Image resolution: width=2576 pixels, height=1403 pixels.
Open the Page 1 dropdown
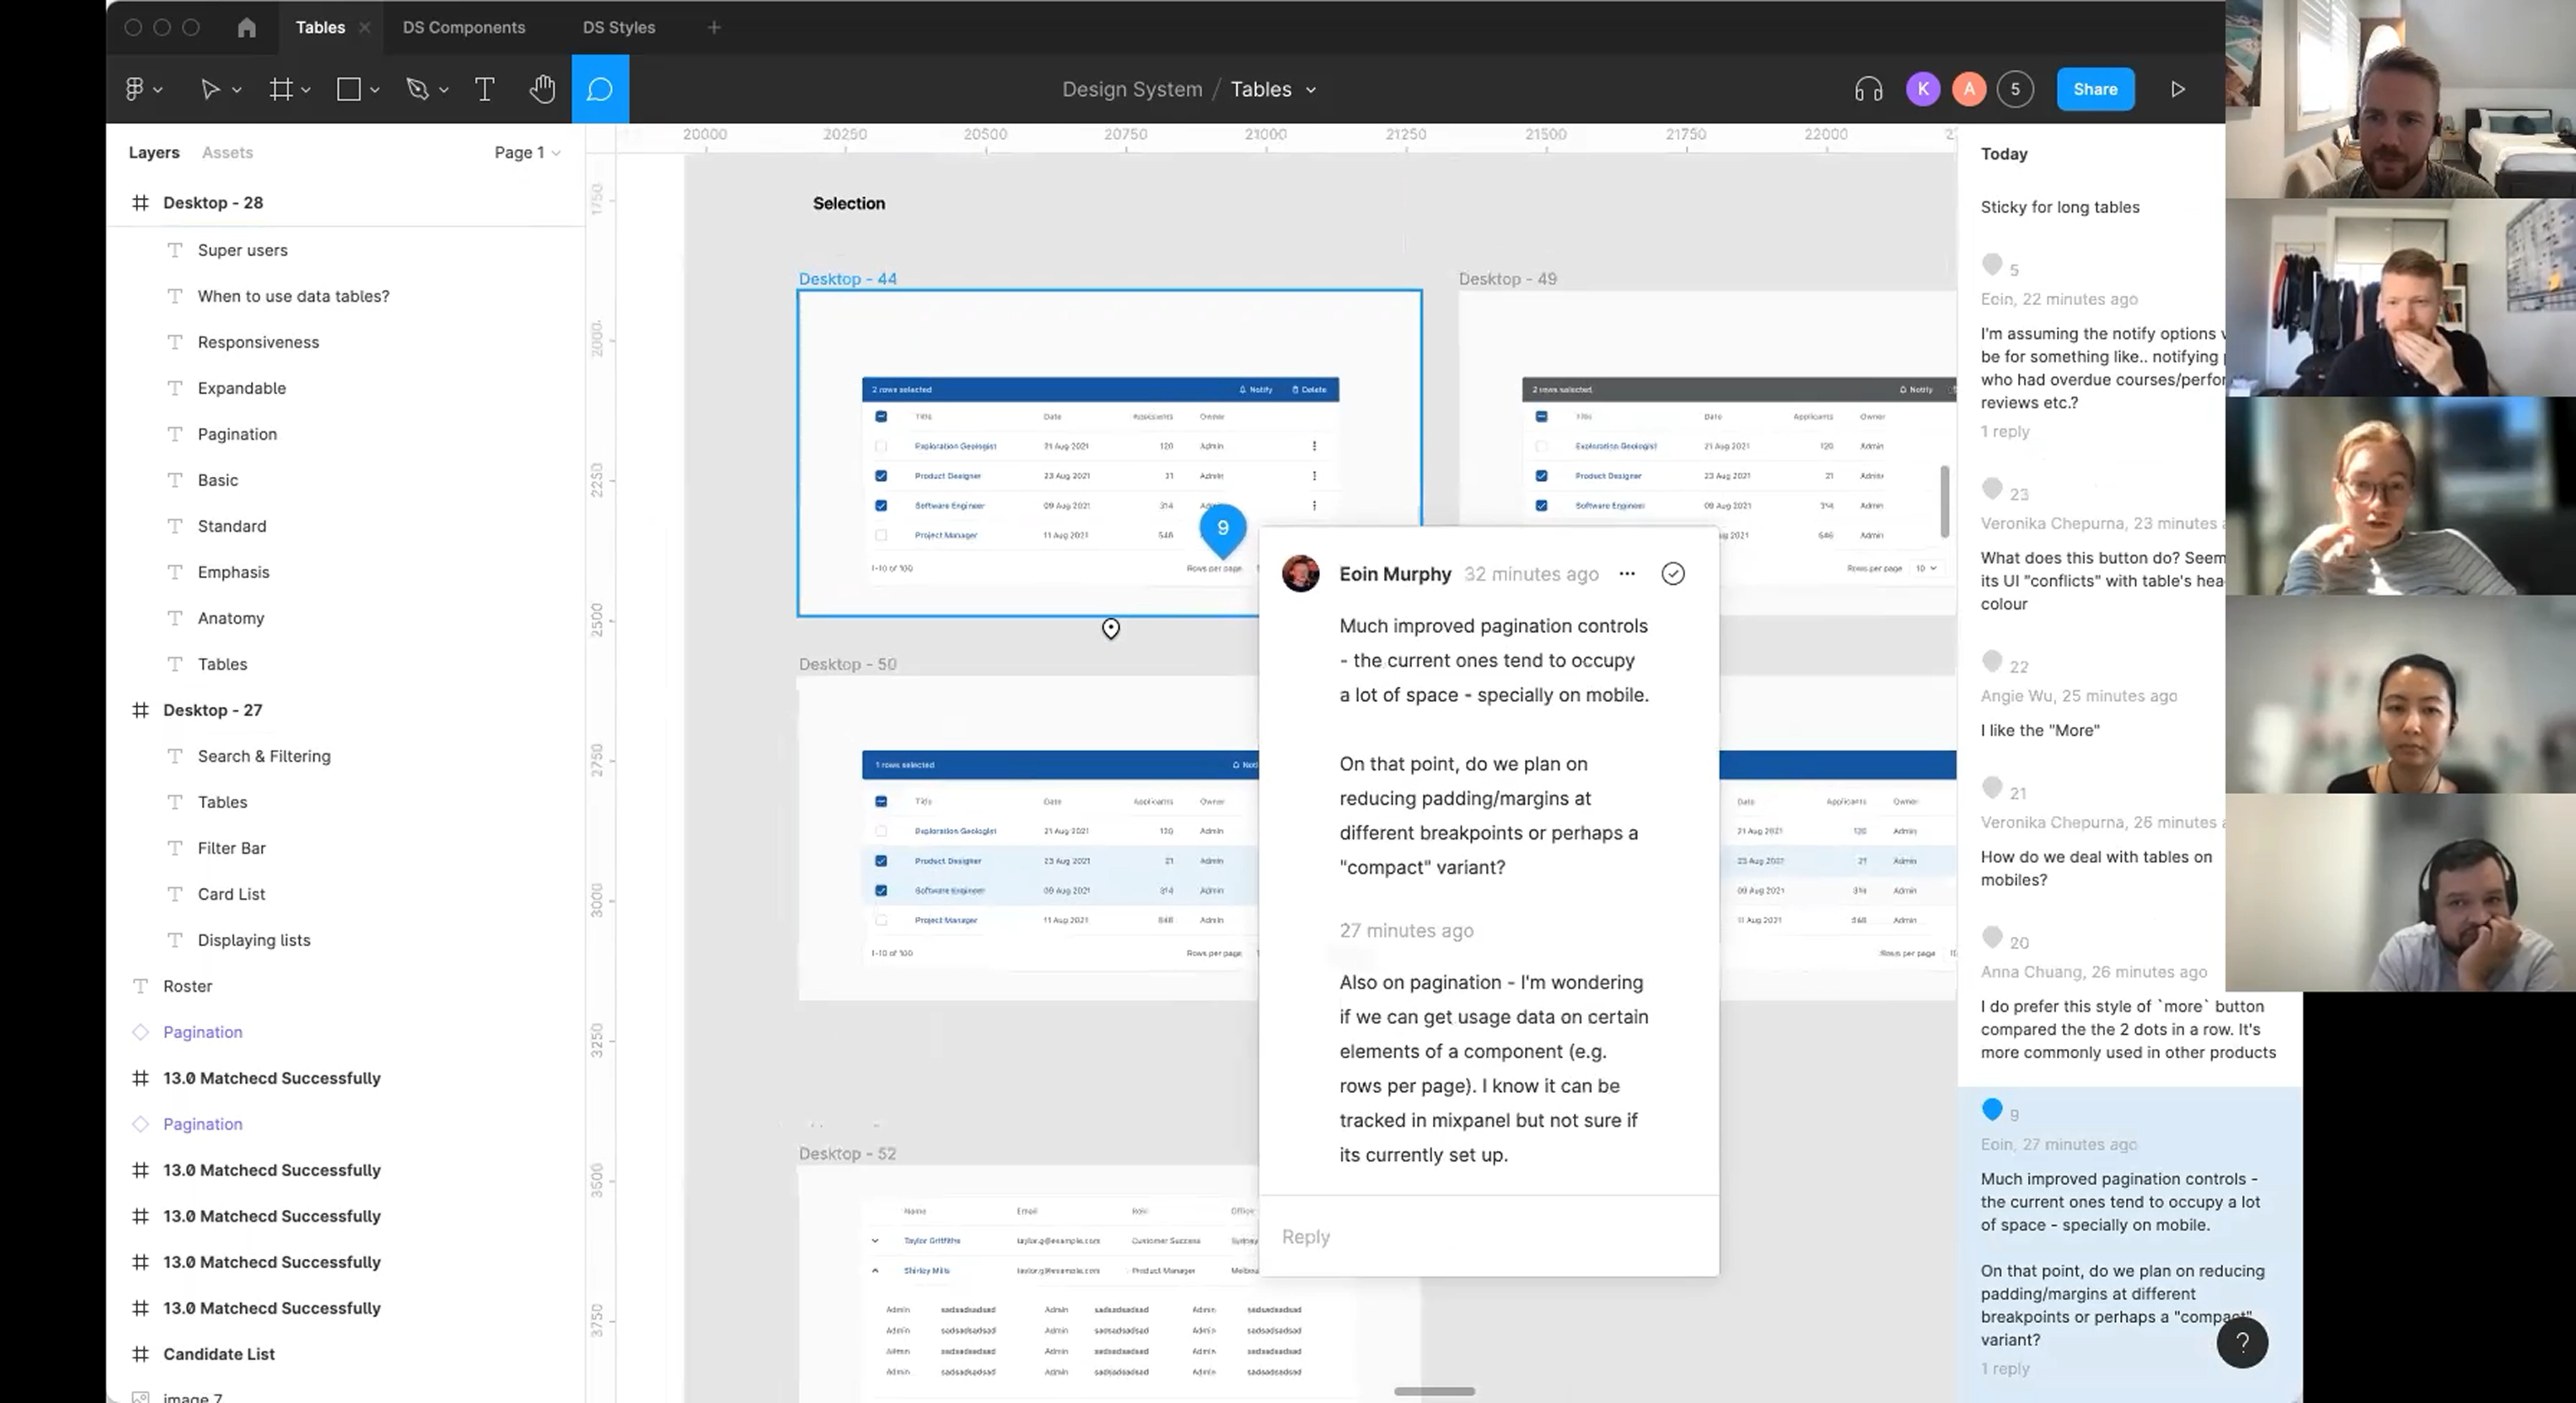point(527,152)
